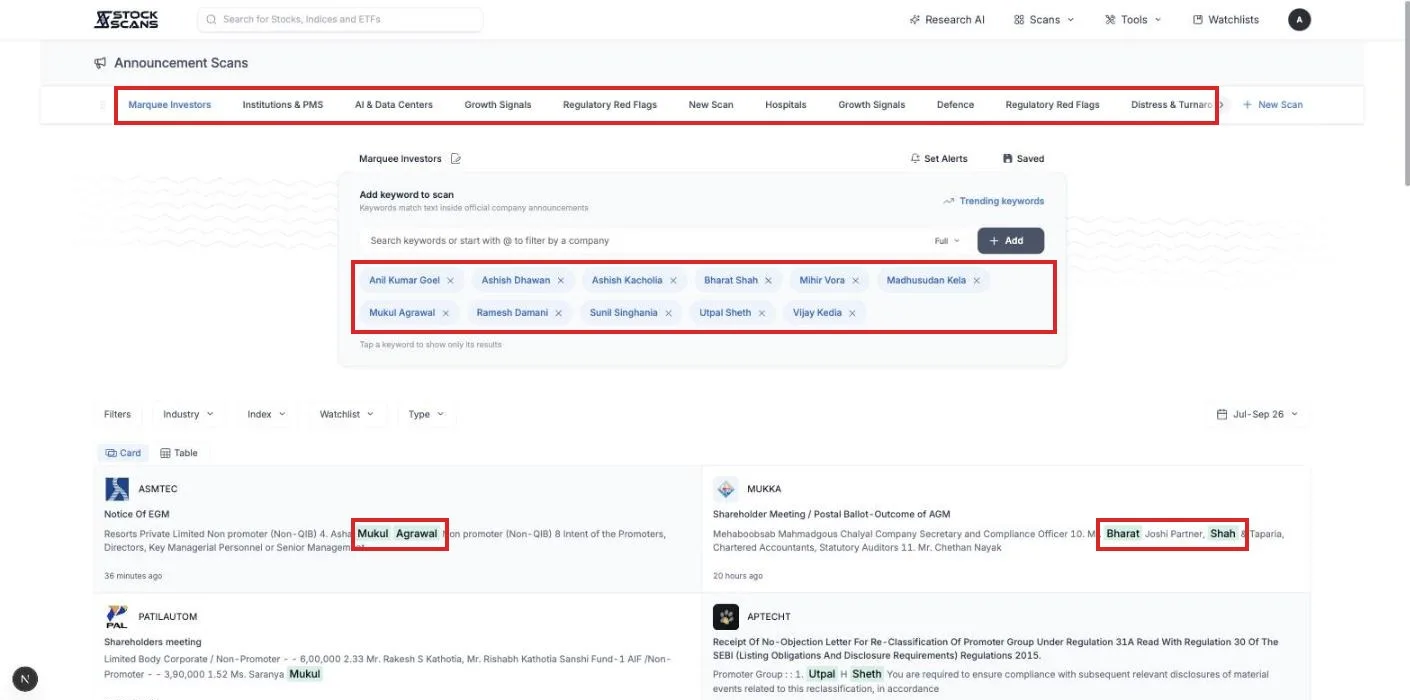Image resolution: width=1410 pixels, height=700 pixels.
Task: Open the Scans dropdown menu
Action: (x=1044, y=19)
